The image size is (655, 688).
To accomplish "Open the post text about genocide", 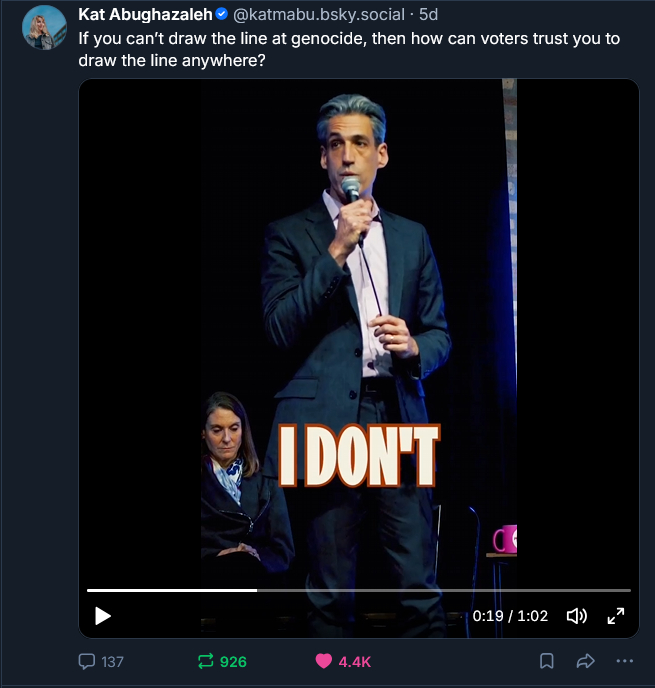I will coord(348,48).
